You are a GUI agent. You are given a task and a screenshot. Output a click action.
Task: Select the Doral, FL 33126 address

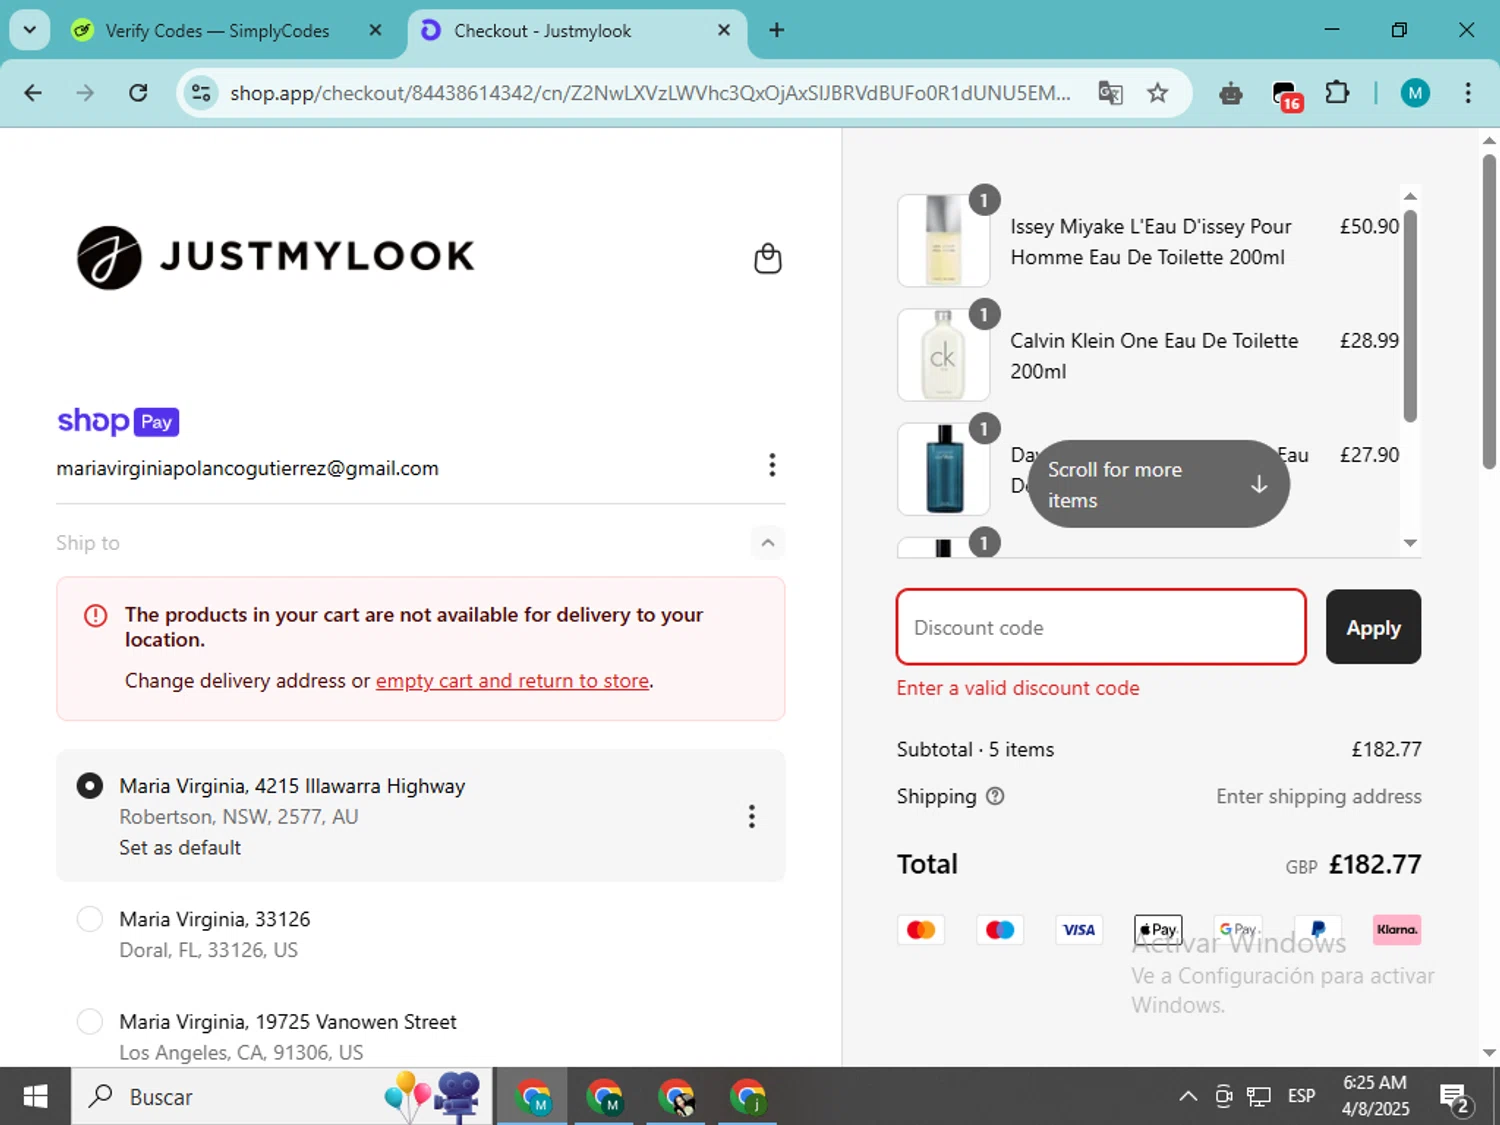click(90, 919)
